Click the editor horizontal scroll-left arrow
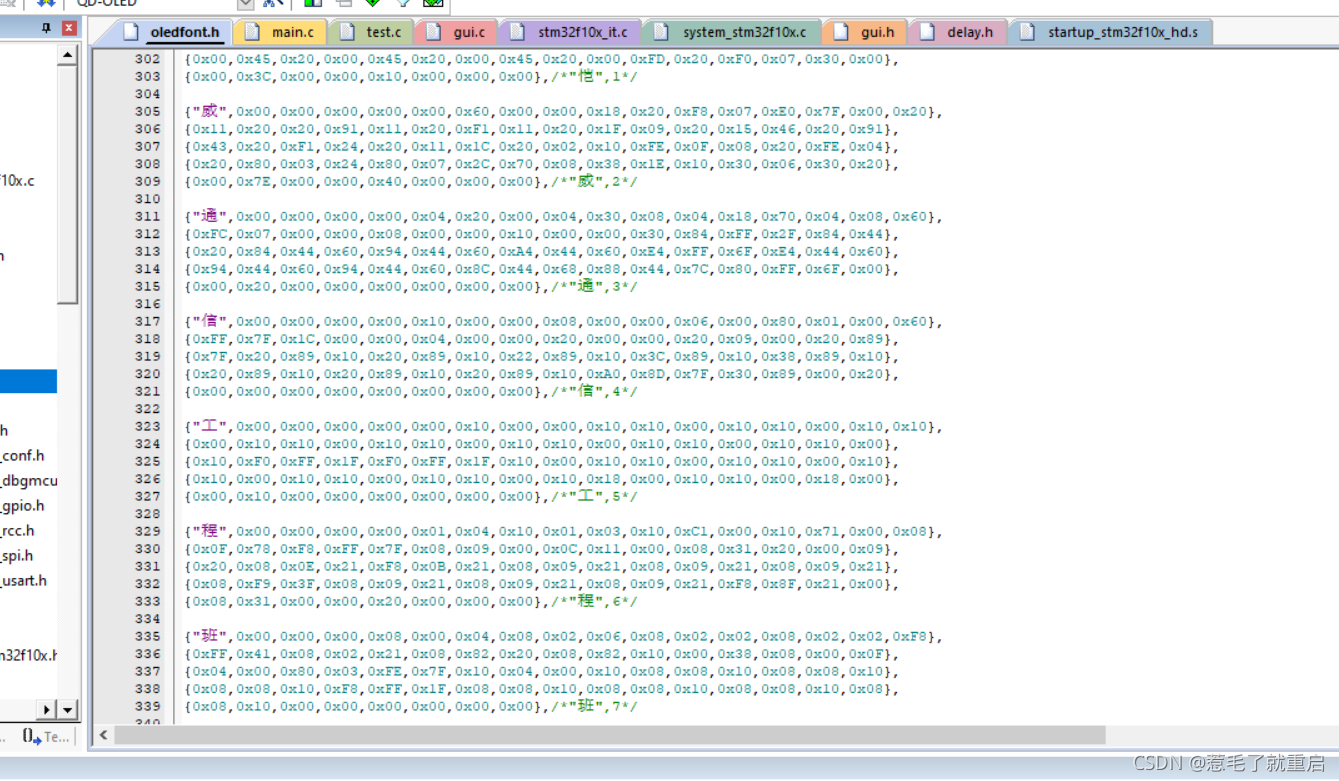Image resolution: width=1339 pixels, height=781 pixels. pos(103,735)
